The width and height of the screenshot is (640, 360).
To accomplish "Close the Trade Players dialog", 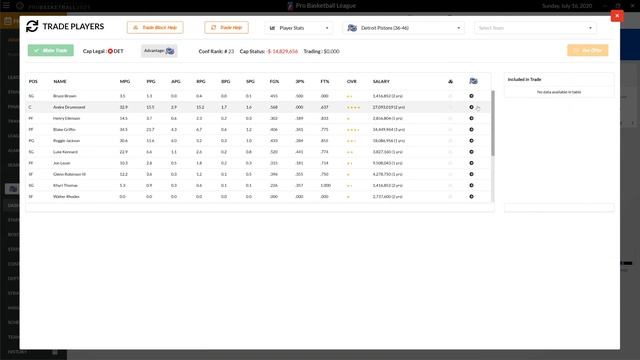I will [x=617, y=16].
